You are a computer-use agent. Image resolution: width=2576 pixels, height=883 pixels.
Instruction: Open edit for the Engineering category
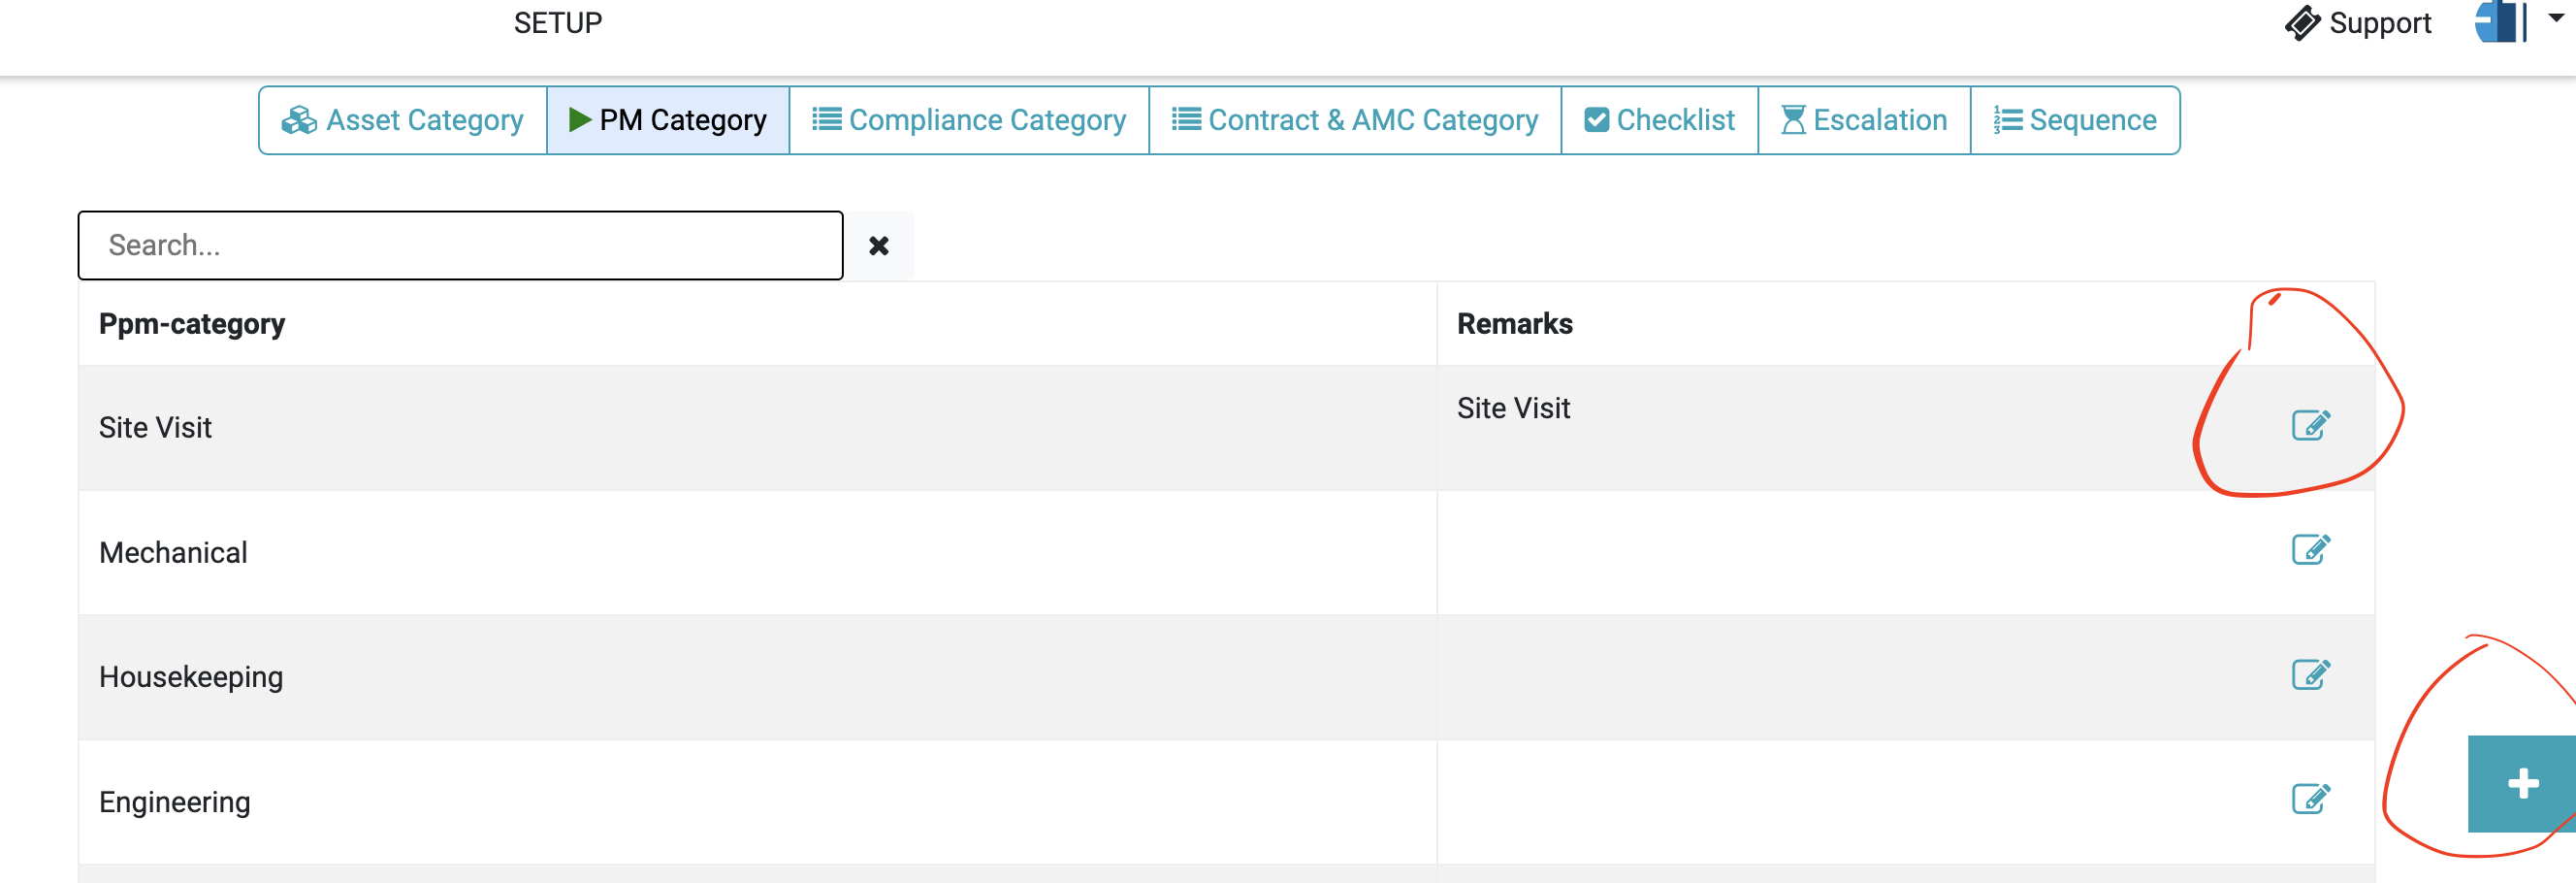tap(2310, 799)
